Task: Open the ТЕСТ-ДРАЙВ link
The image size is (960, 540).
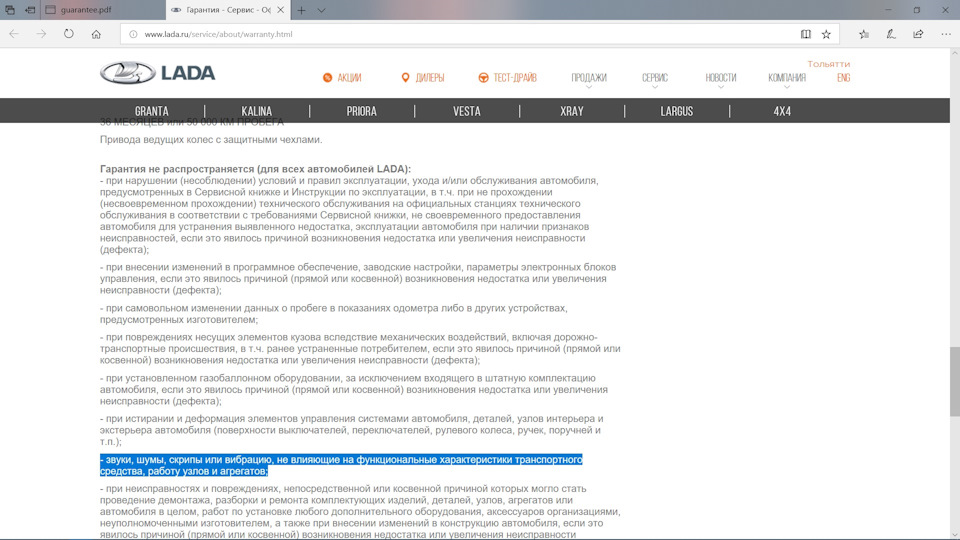Action: click(510, 78)
